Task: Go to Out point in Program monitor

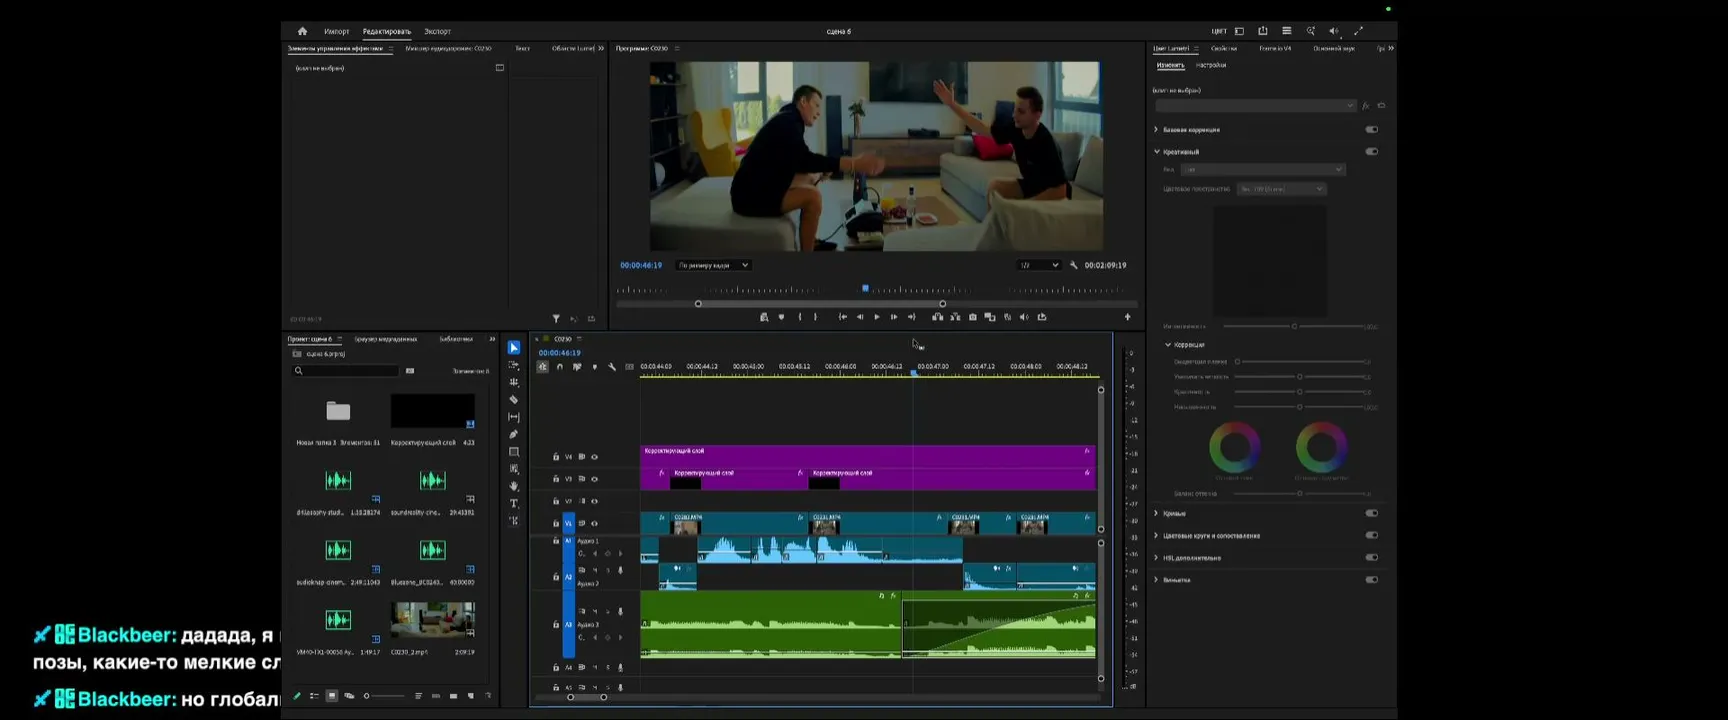Action: pos(911,317)
